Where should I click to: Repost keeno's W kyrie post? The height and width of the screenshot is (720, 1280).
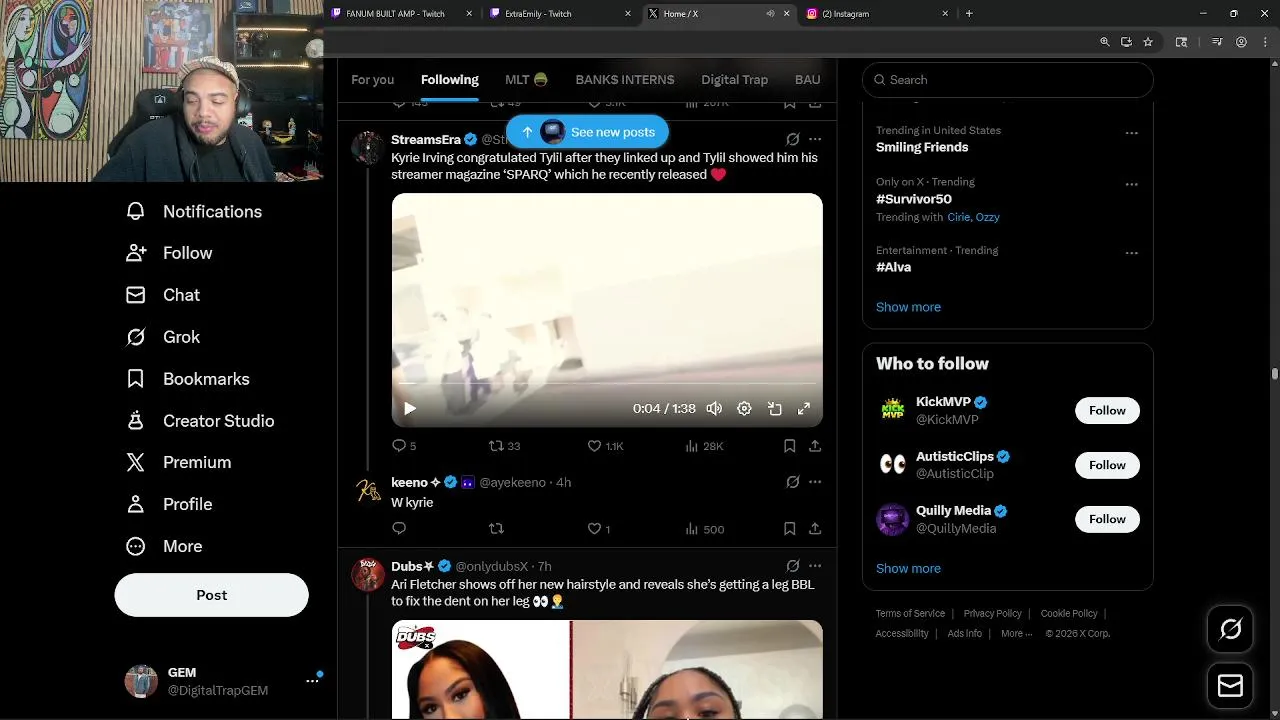(x=496, y=529)
